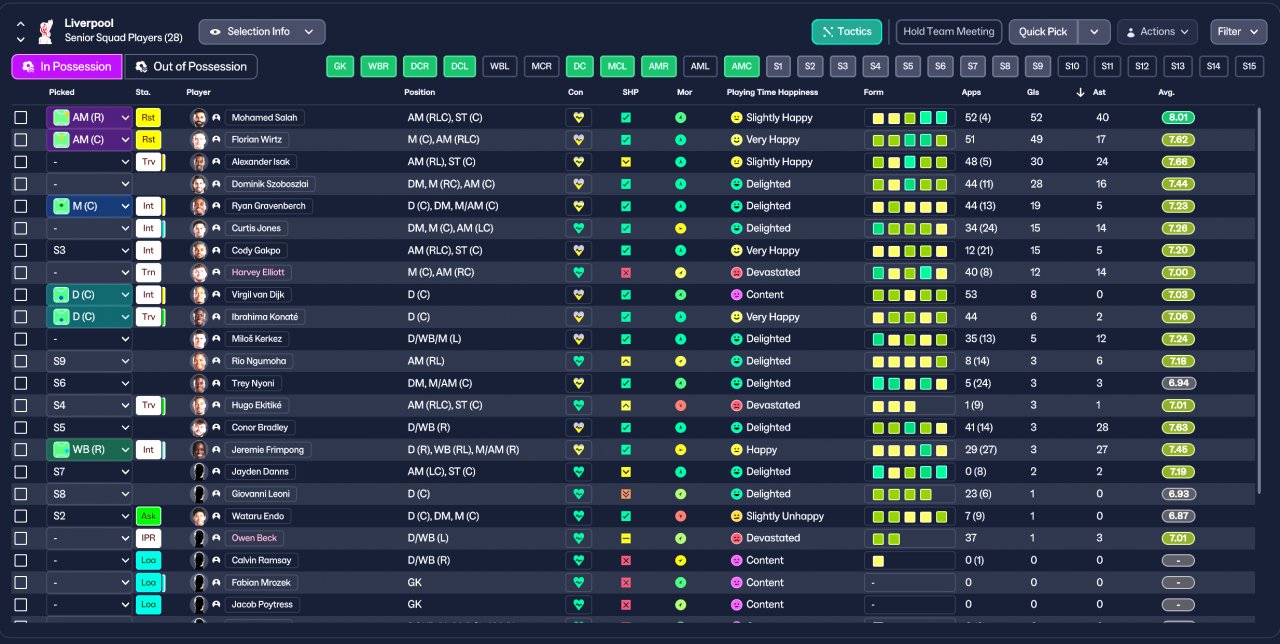Click Harvey Elliott's devastated face icon
The image size is (1280, 644).
pos(737,272)
